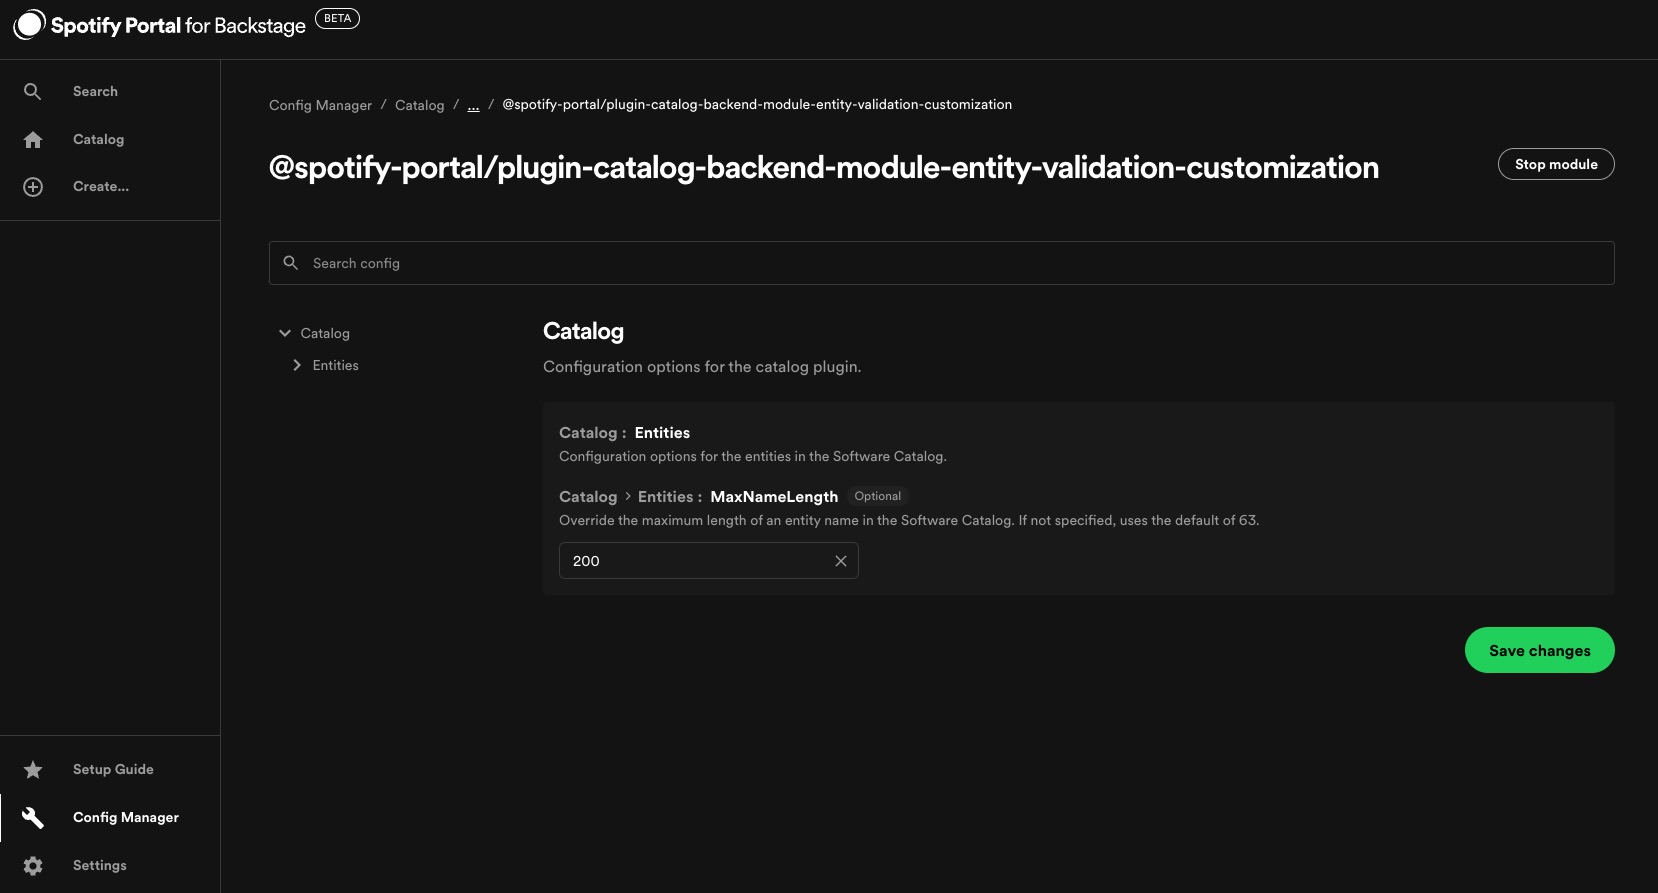Click the Stop module button
Image resolution: width=1658 pixels, height=893 pixels.
(x=1556, y=164)
